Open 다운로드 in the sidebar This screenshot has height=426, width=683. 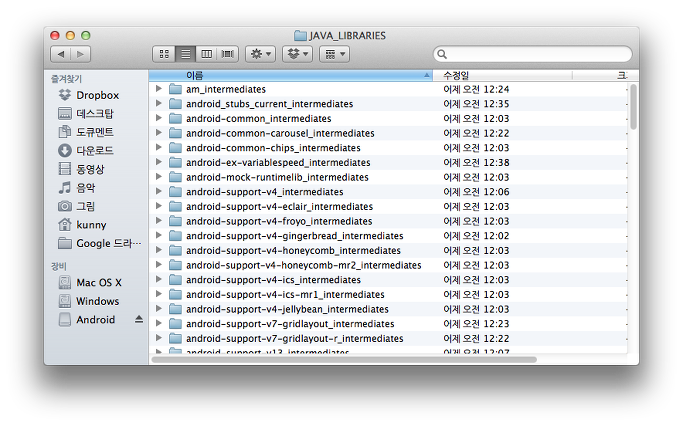tap(85, 151)
